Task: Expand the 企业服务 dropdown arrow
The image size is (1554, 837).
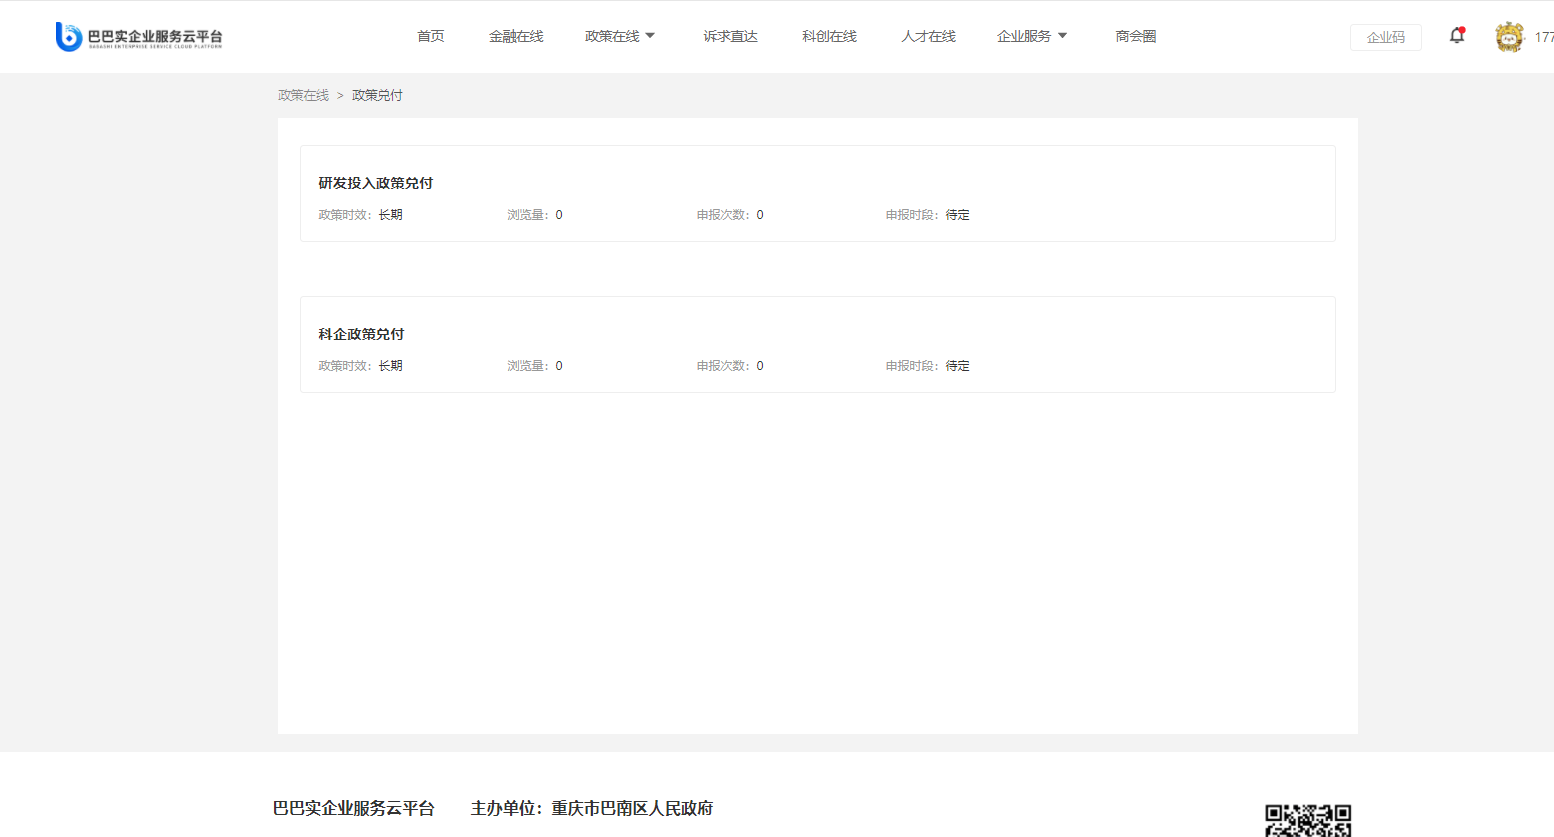Action: click(x=1062, y=36)
